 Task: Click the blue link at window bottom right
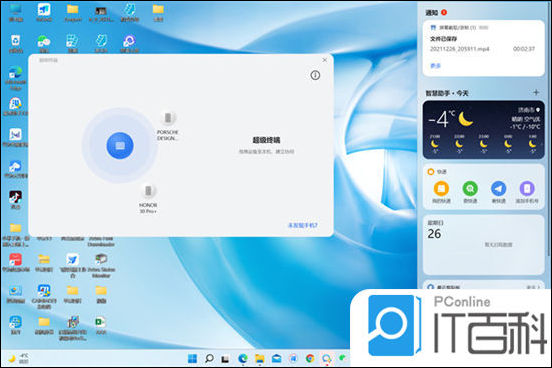pyautogui.click(x=303, y=225)
